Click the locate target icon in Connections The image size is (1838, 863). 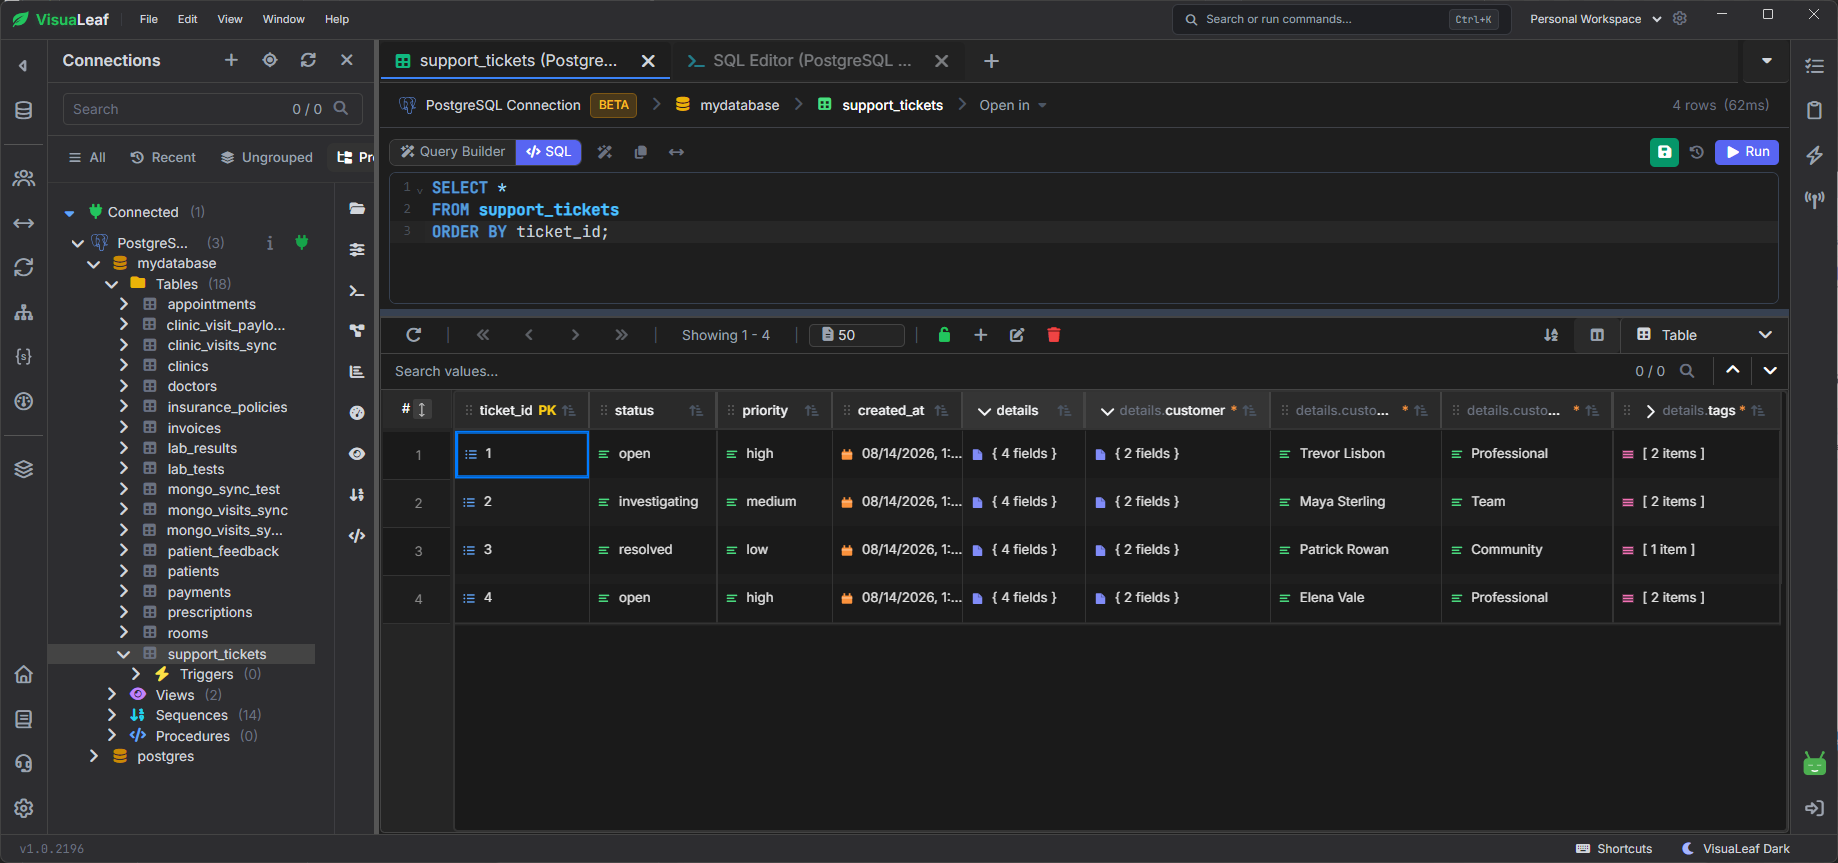point(270,60)
